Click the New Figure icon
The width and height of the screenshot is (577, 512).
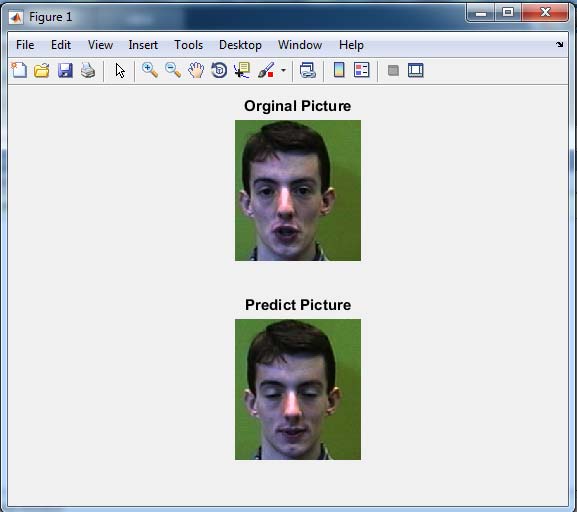[19, 70]
